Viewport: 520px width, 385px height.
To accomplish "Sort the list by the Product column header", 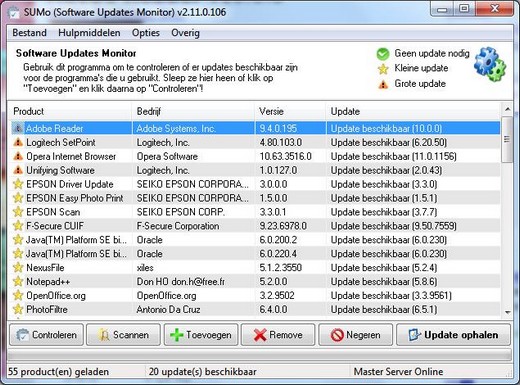I will click(x=70, y=111).
